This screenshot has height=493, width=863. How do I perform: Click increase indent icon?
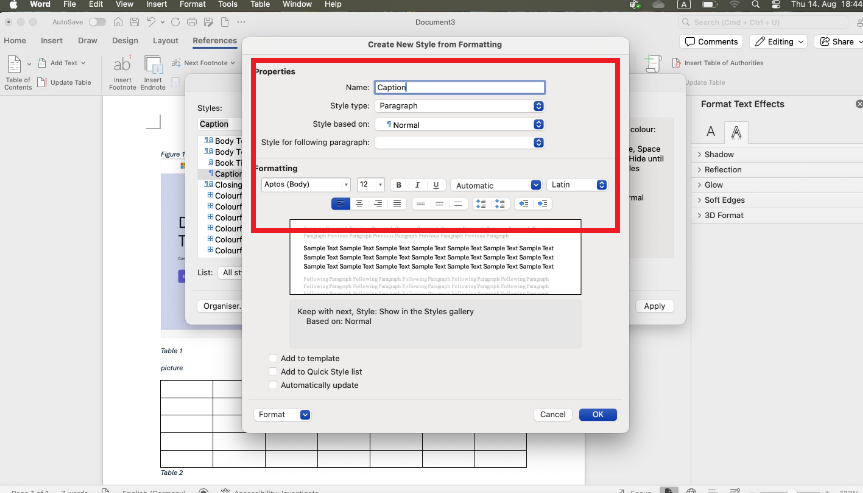(x=542, y=204)
